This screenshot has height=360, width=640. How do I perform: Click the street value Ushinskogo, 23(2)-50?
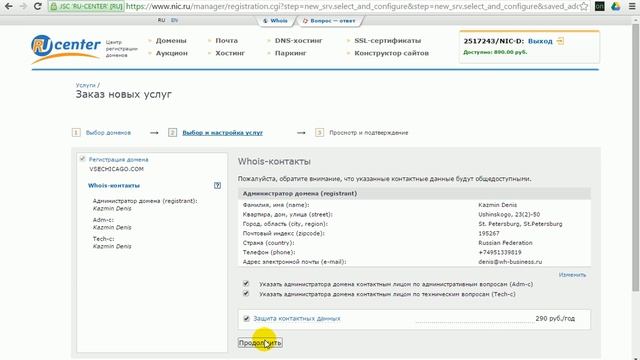coord(509,214)
